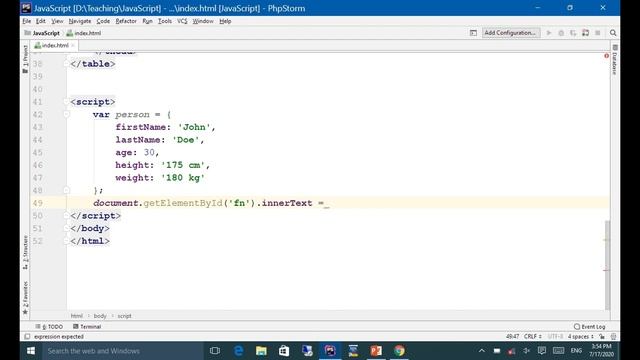Viewport: 640px width, 360px height.
Task: Open the Database tool window strip
Action: tap(615, 60)
